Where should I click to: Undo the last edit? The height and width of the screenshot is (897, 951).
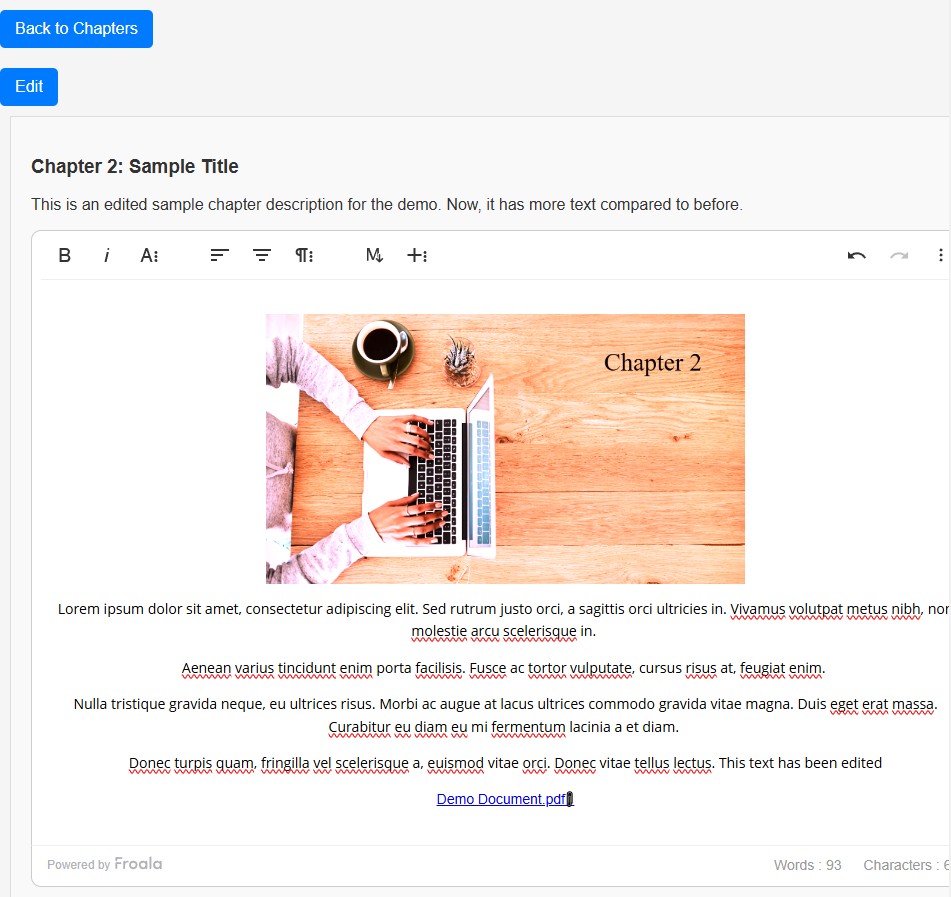857,256
